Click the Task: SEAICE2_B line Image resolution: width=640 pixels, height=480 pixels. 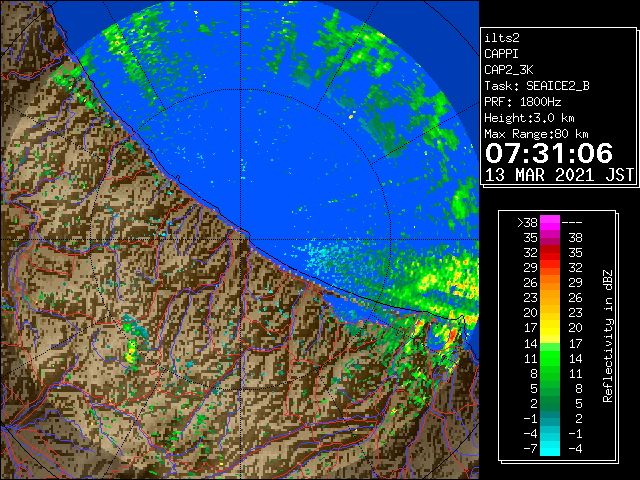pos(537,86)
